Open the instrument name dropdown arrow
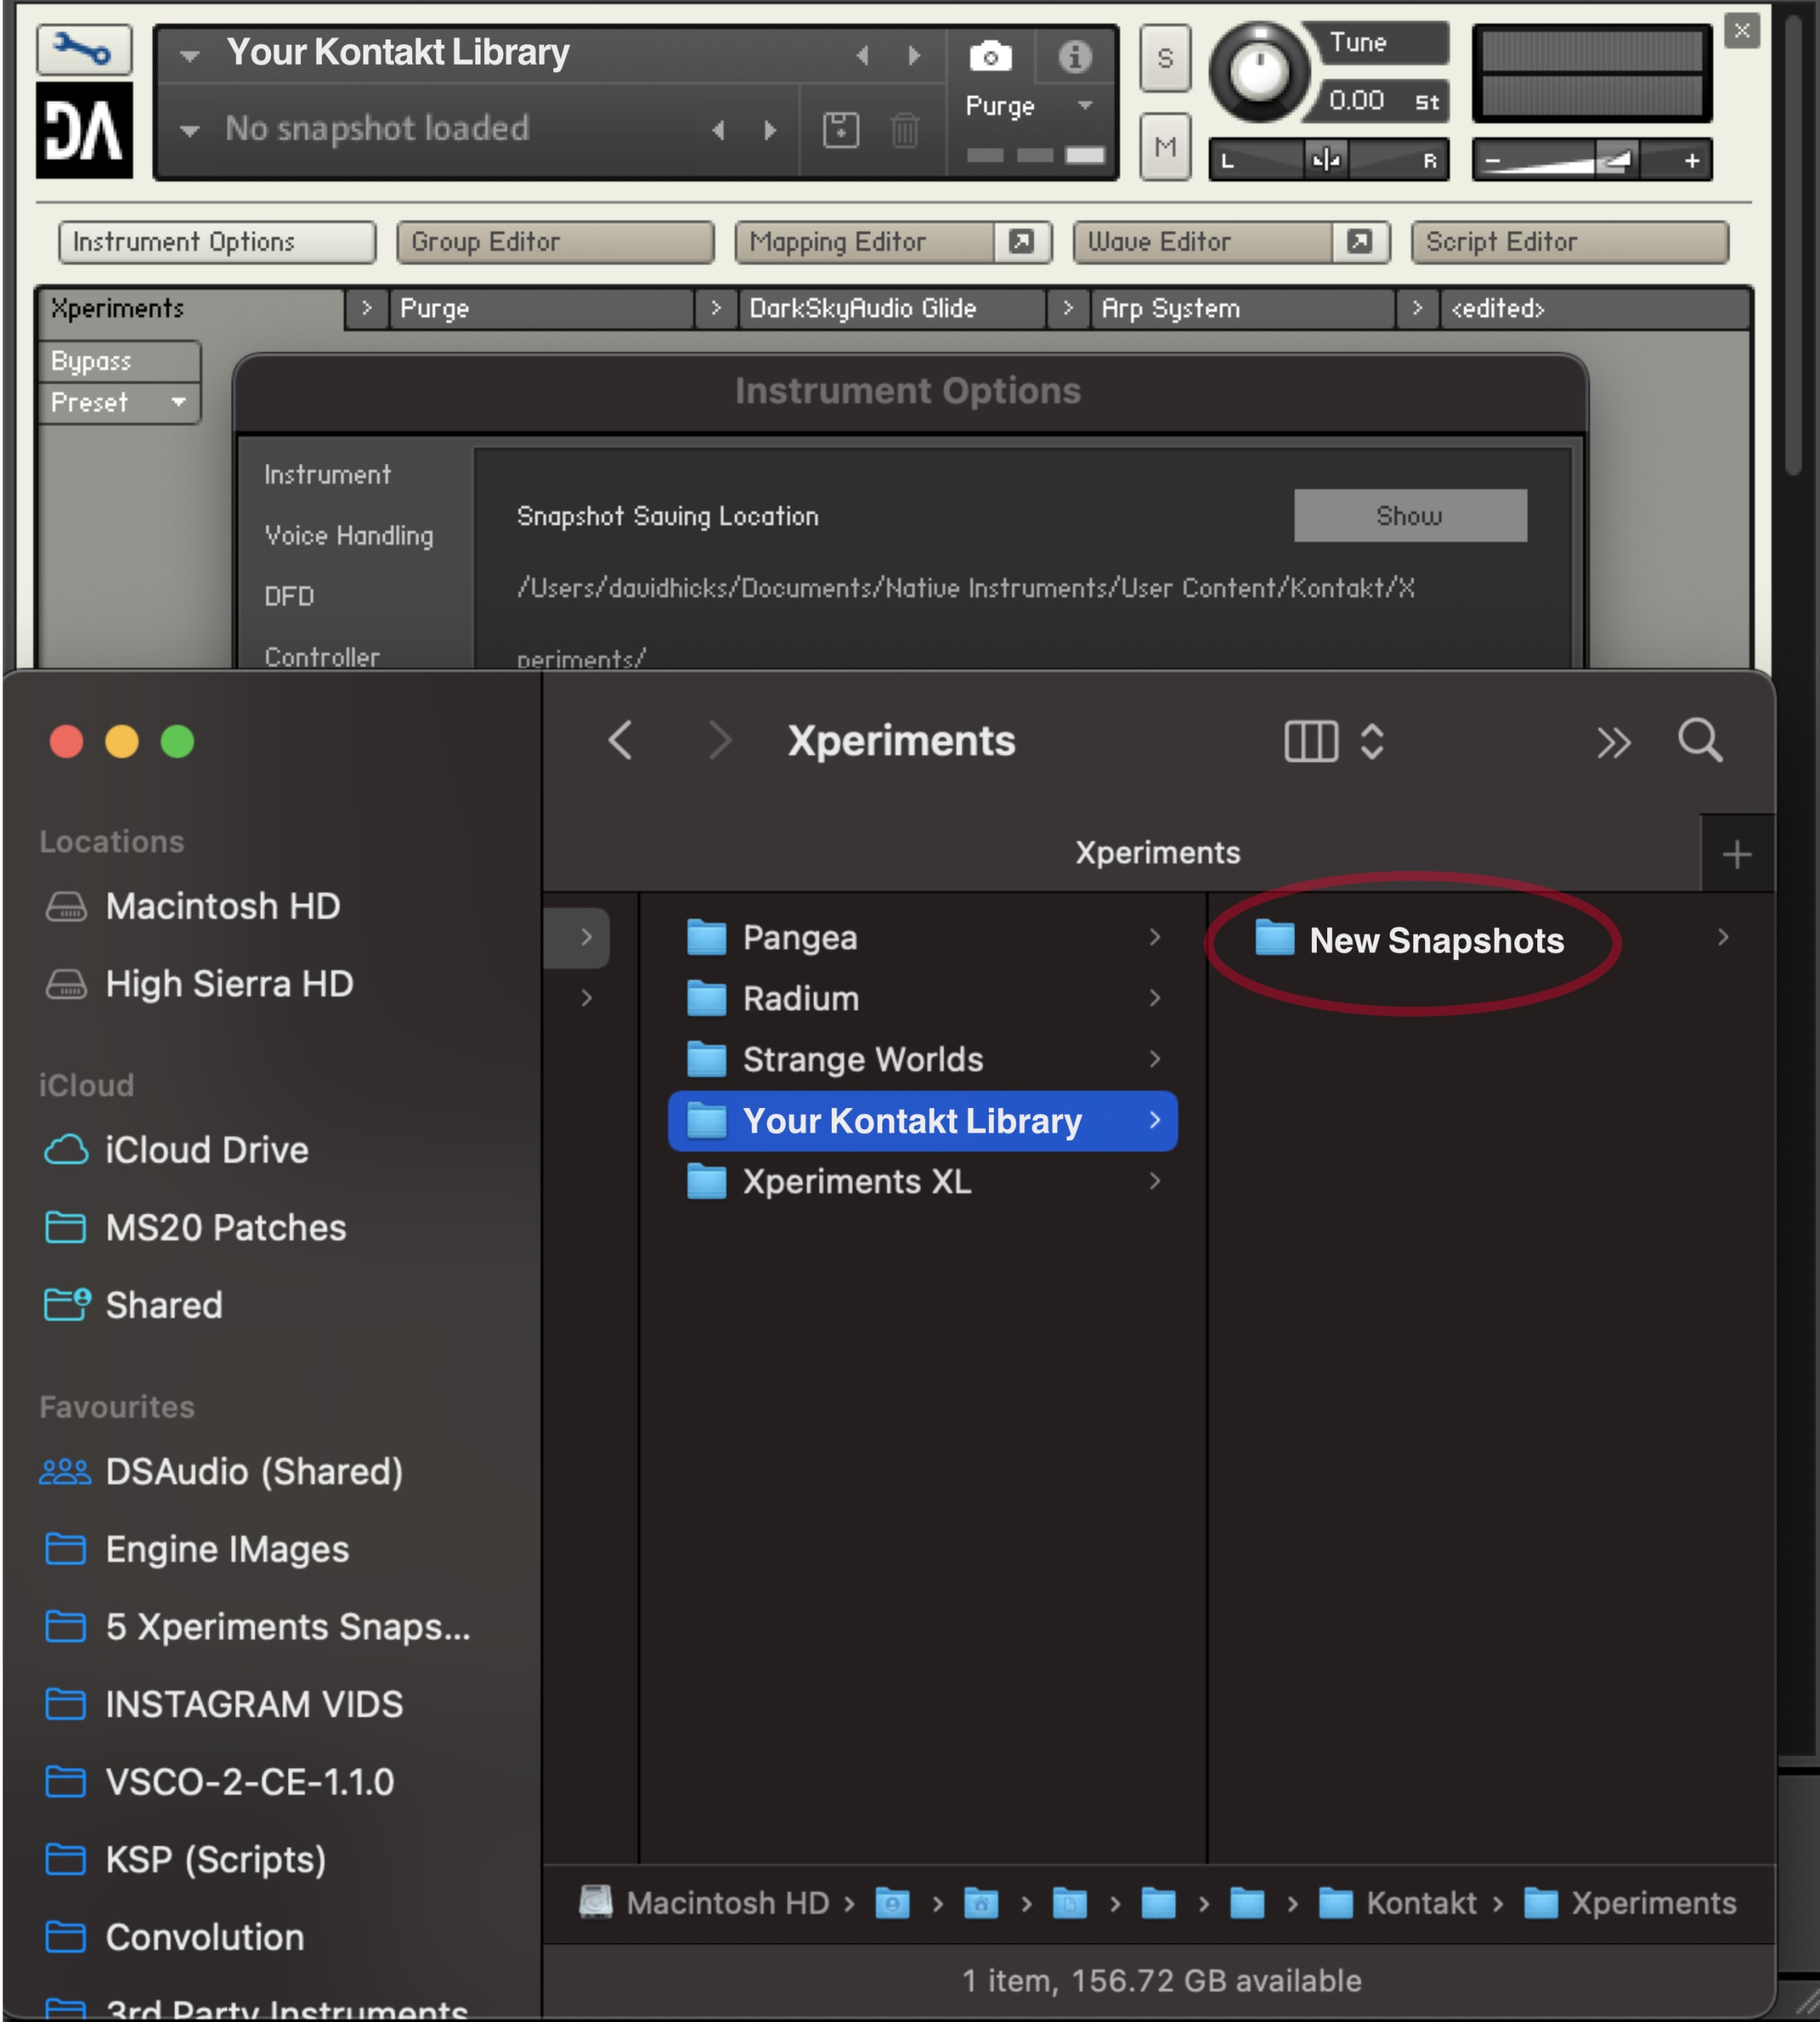Screen dimensions: 1820x2022 pos(189,57)
